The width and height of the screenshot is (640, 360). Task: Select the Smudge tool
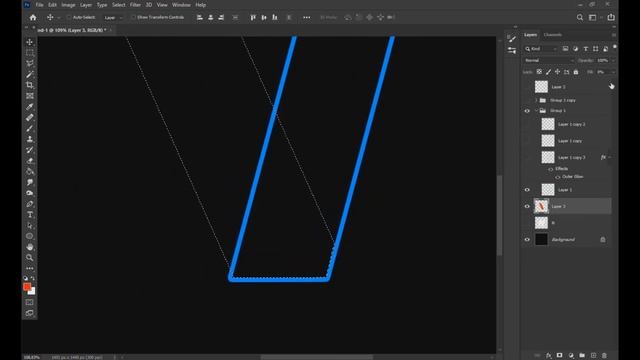click(30, 182)
